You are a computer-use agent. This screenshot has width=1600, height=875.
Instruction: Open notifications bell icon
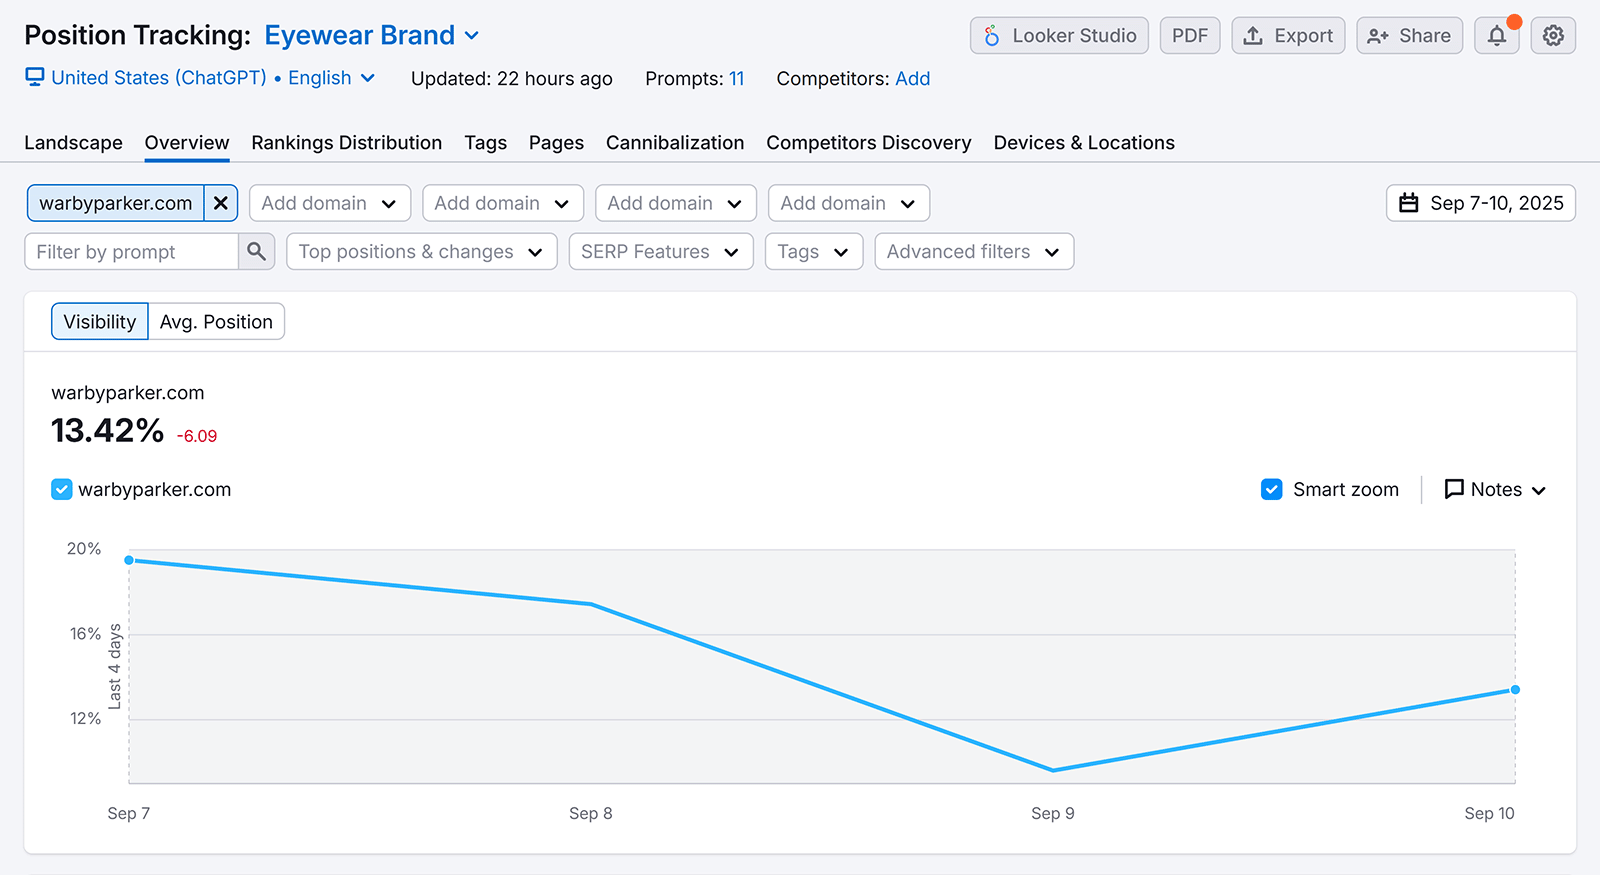point(1496,36)
